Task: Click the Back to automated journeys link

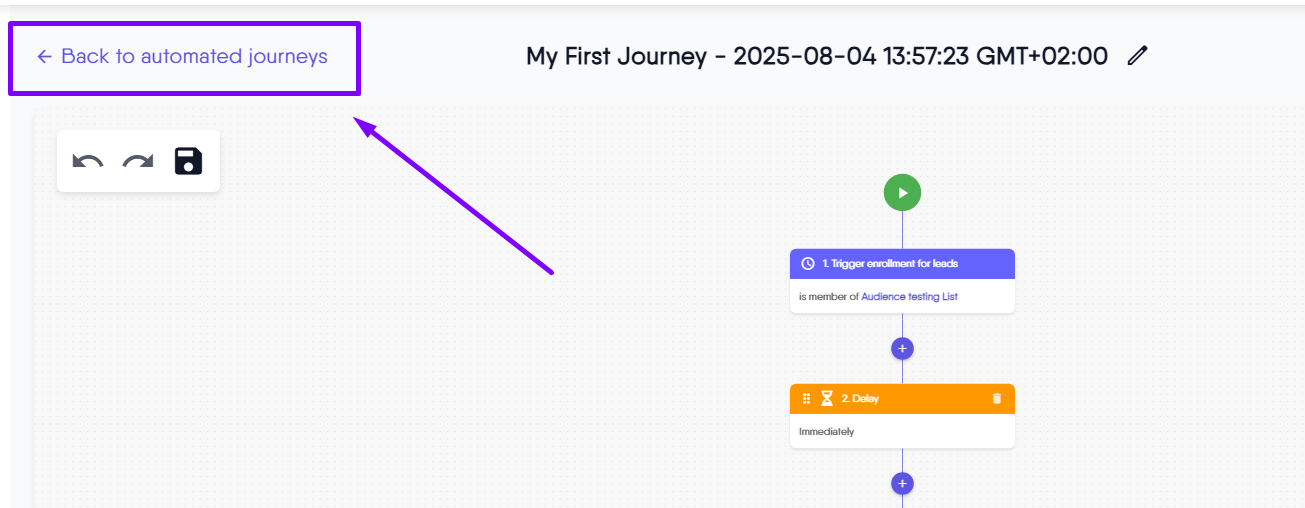Action: (x=194, y=57)
